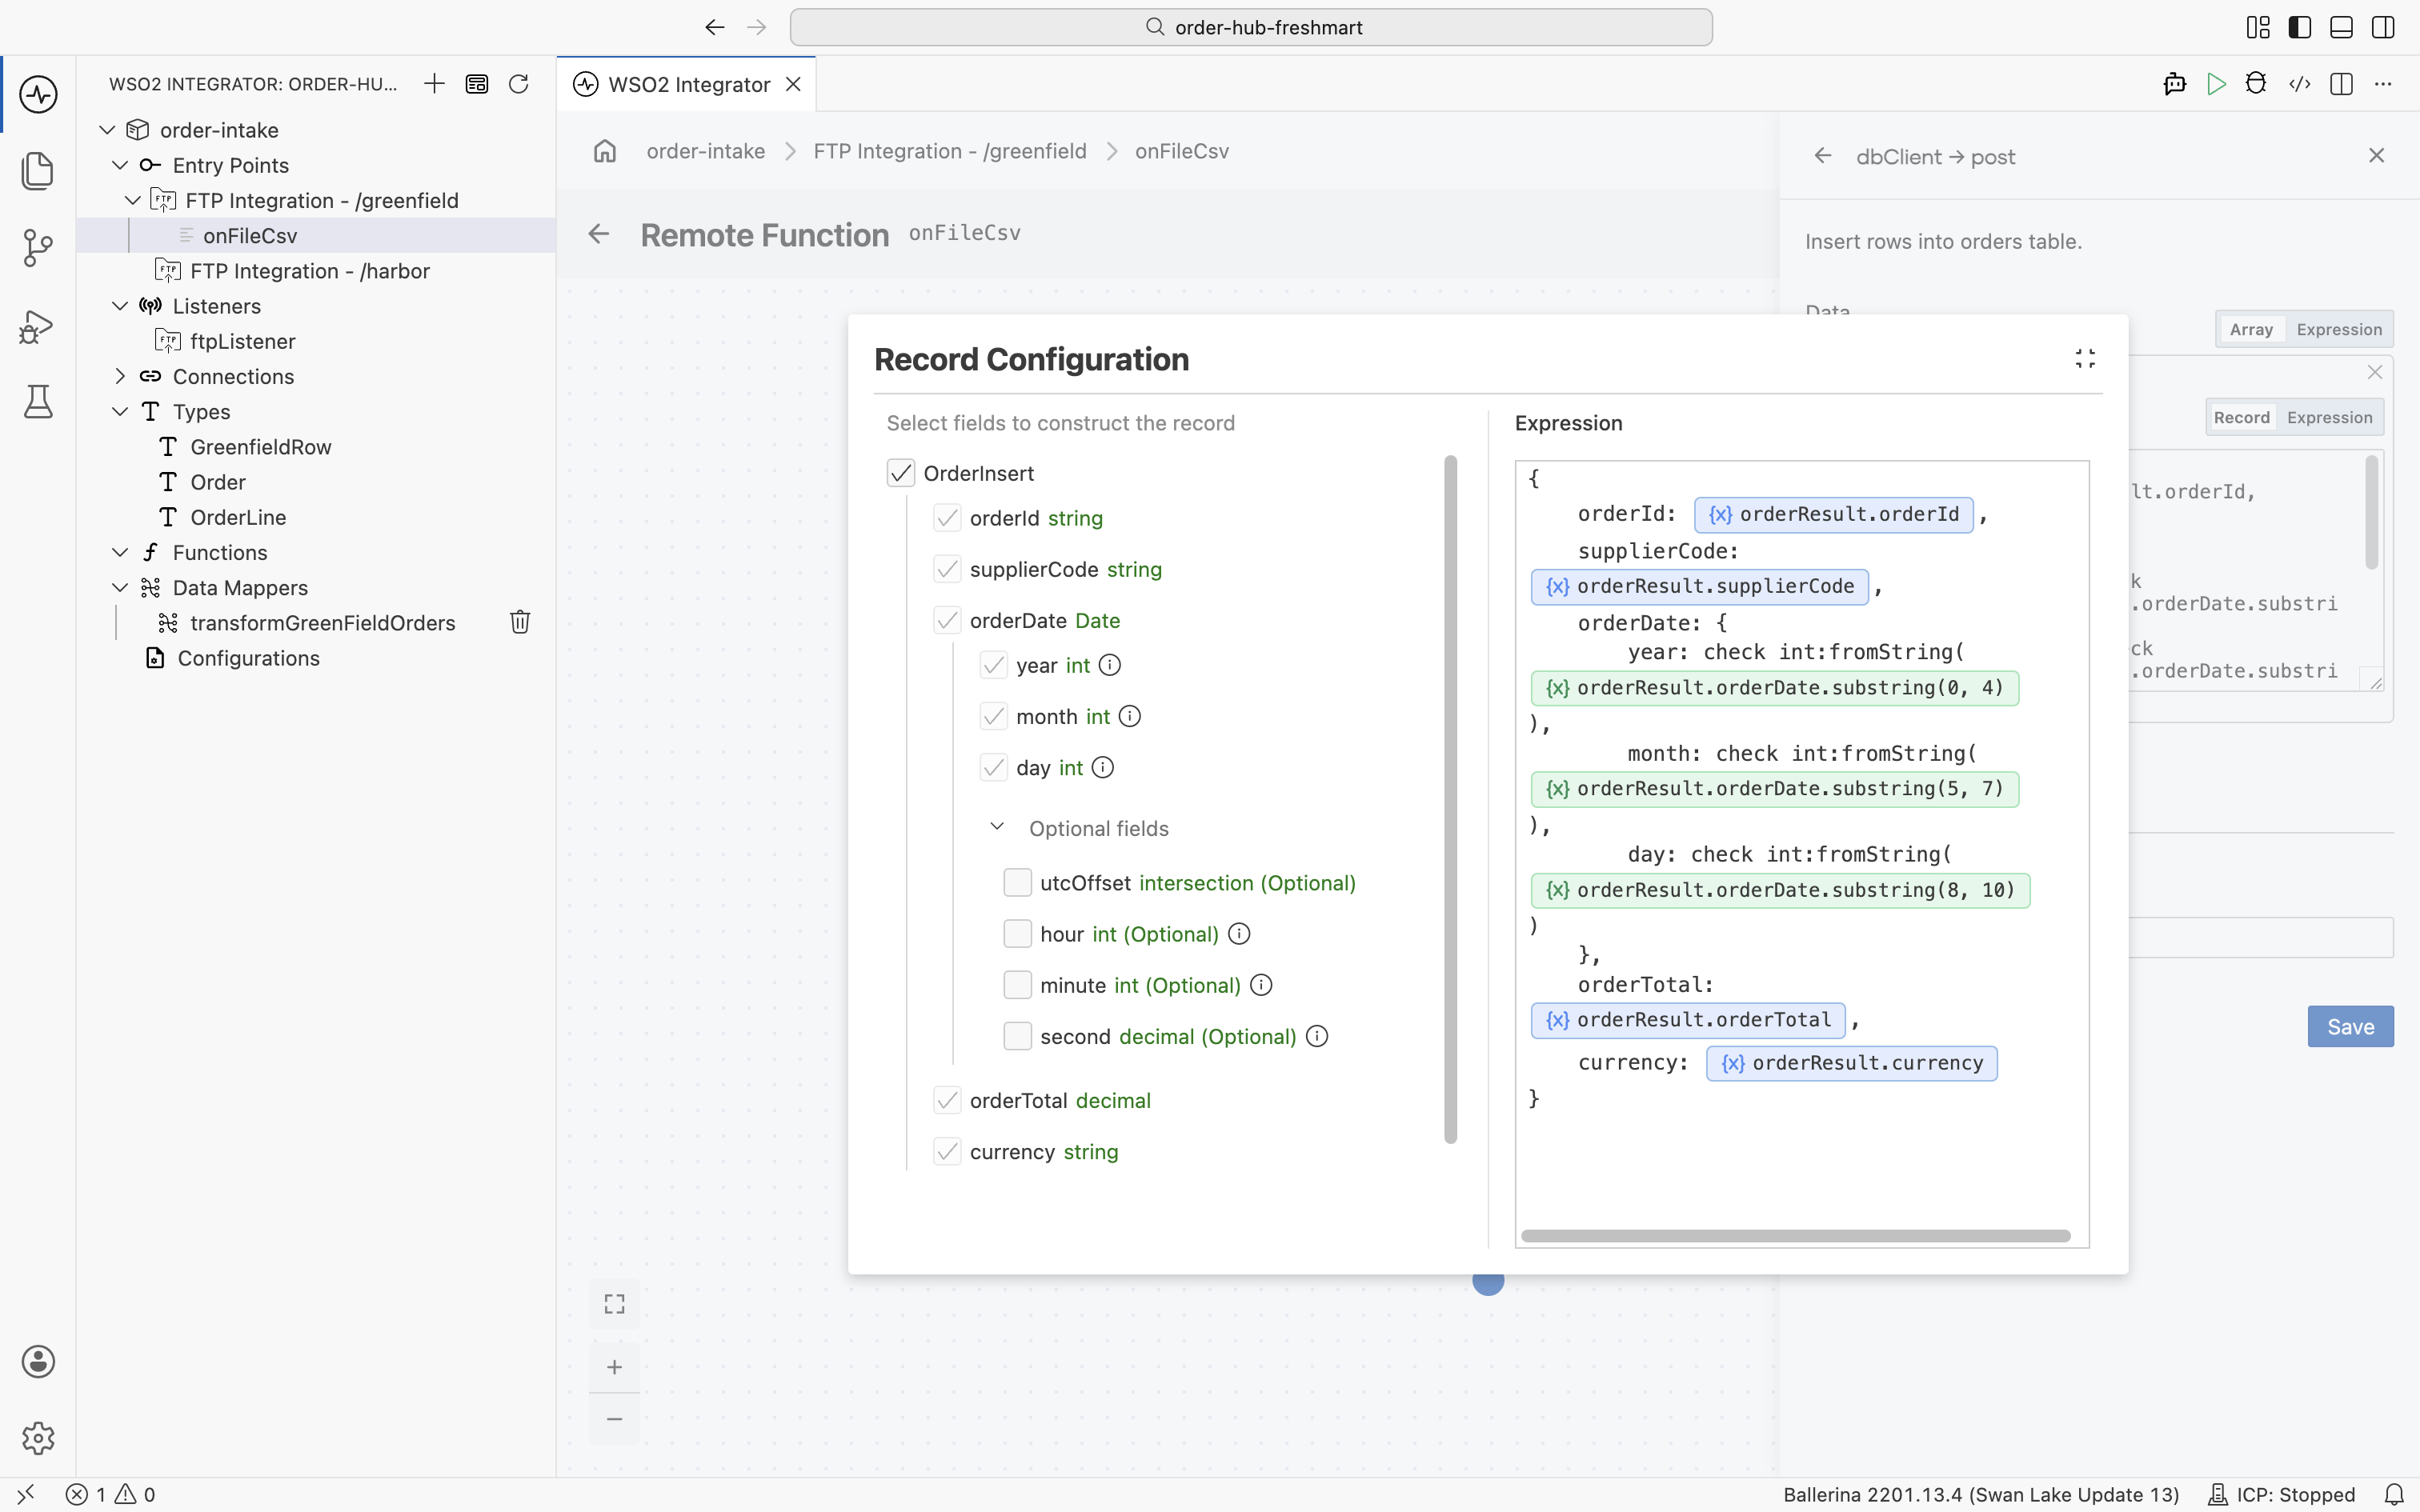Click the green Run play icon
This screenshot has width=2420, height=1512.
click(2216, 84)
